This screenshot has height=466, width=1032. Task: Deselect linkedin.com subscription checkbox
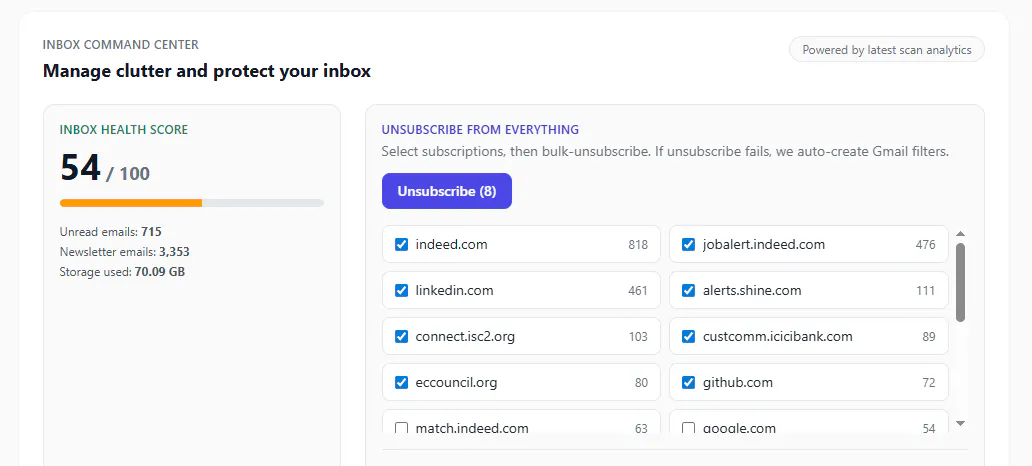[401, 290]
